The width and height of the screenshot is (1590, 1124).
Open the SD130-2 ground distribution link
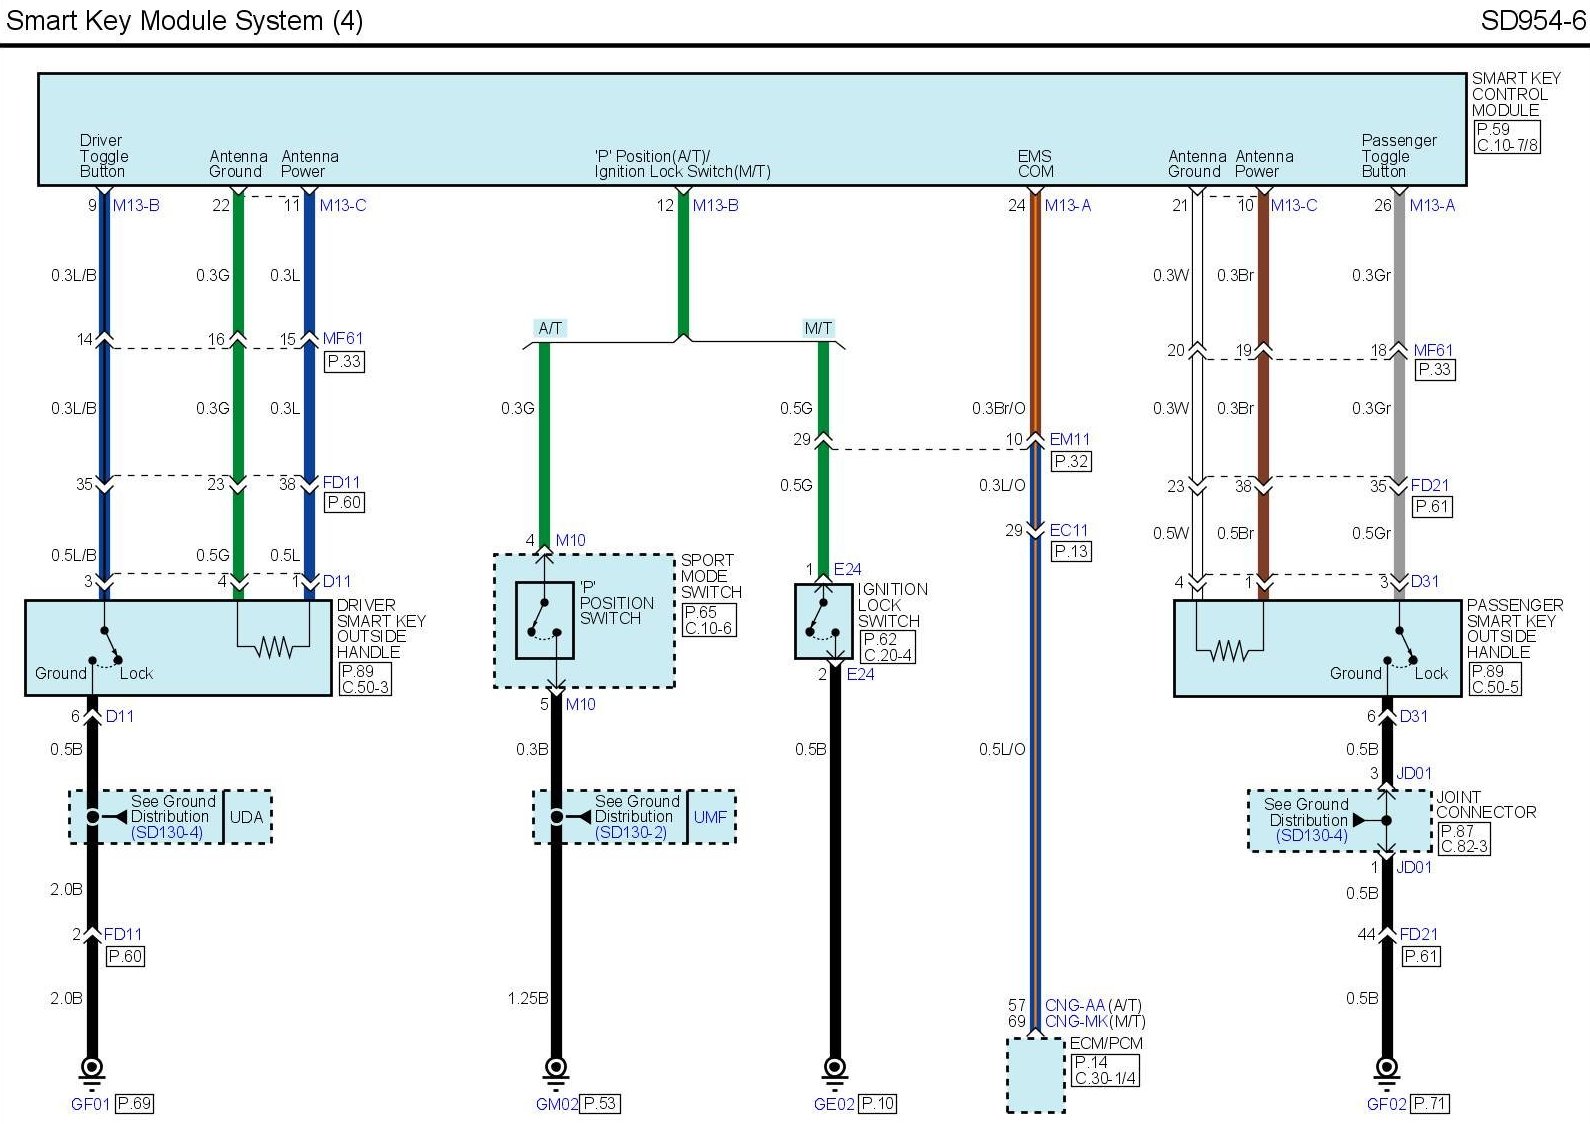(630, 833)
